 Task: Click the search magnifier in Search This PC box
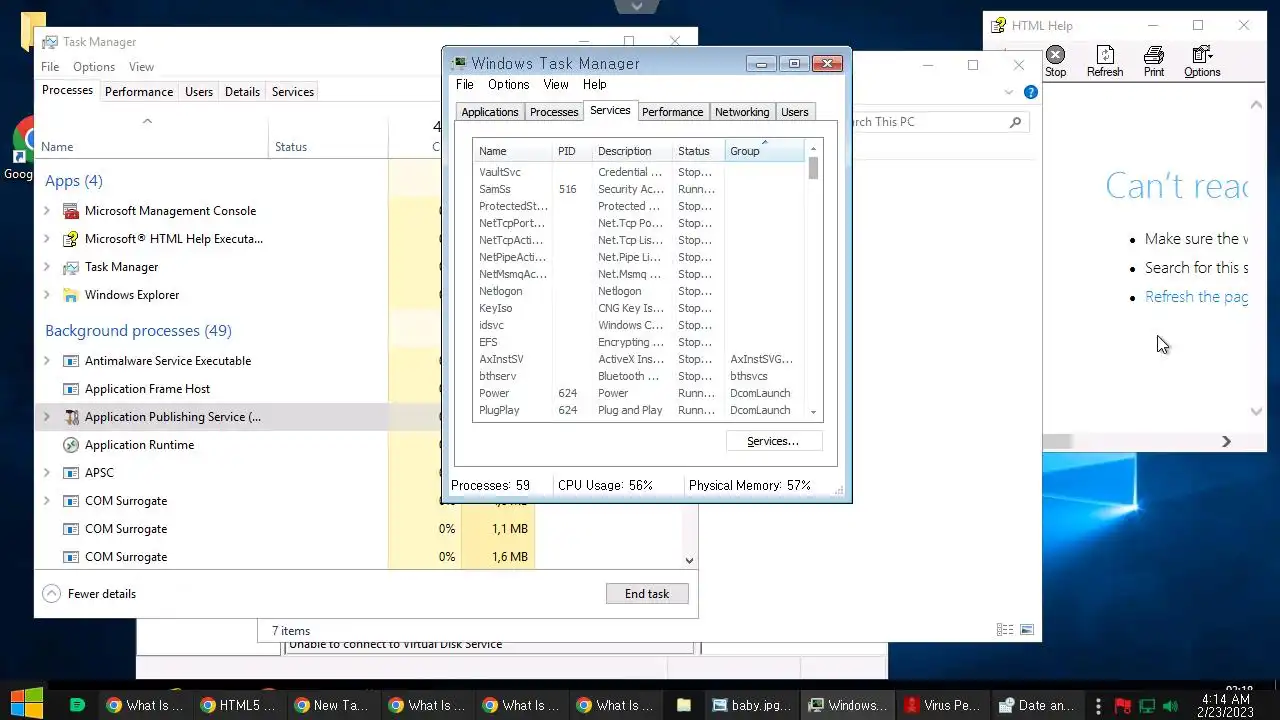[x=1015, y=122]
